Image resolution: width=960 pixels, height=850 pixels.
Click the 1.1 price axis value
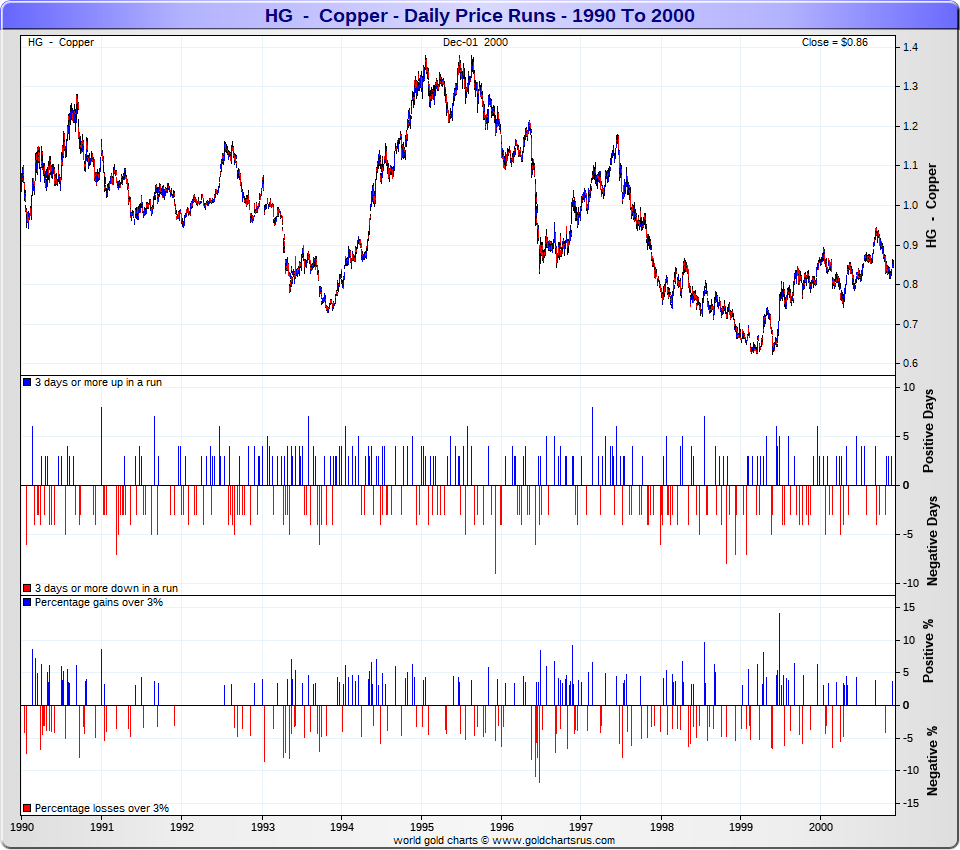[910, 165]
